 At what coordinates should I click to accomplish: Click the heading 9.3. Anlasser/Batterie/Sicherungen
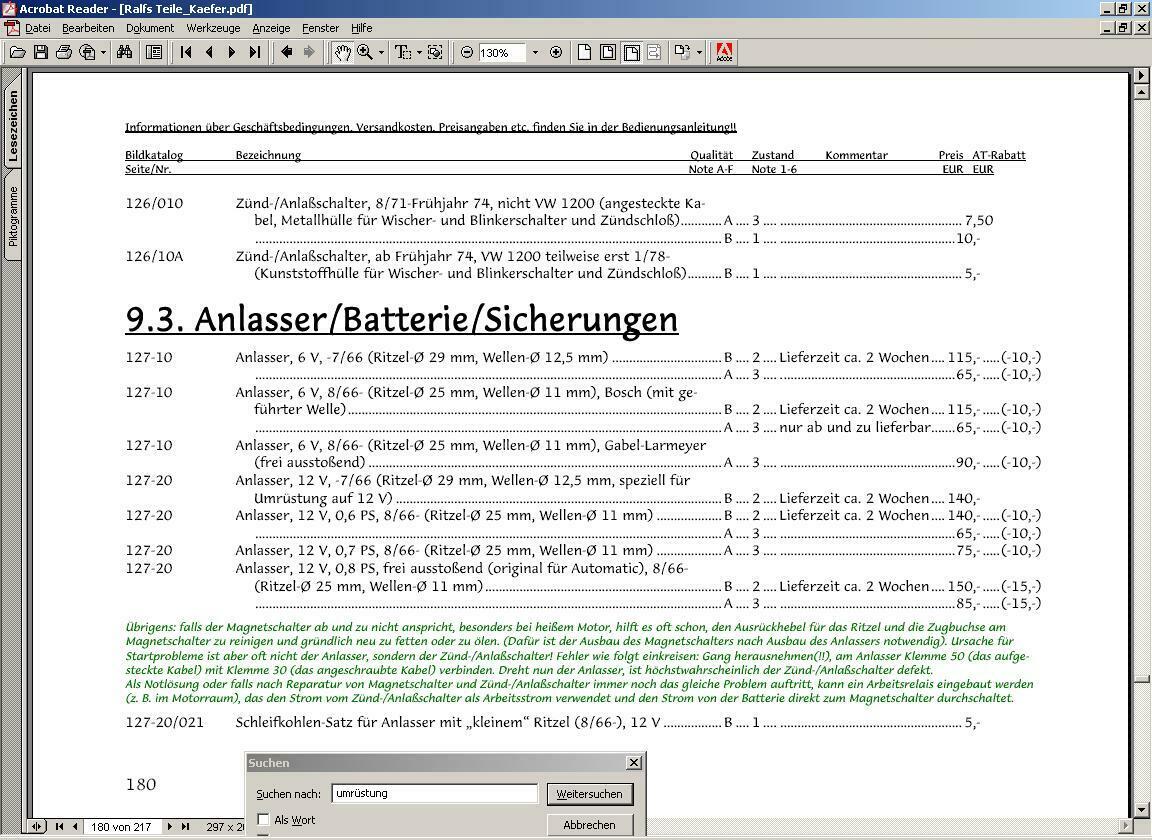tap(401, 320)
